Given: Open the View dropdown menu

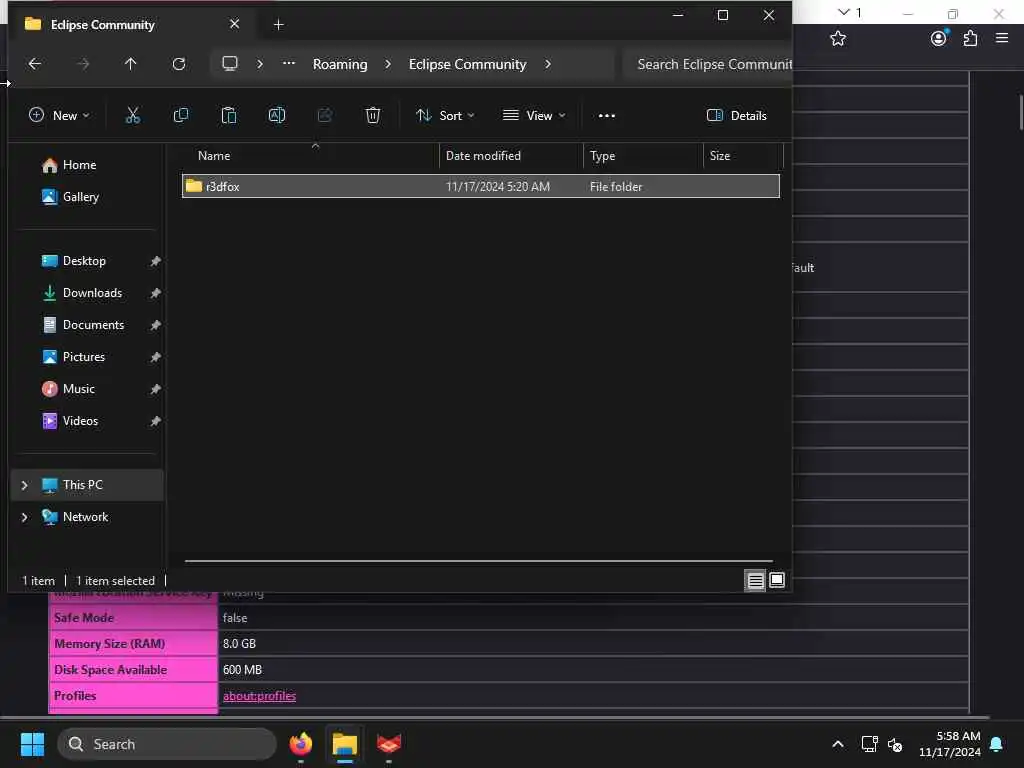Looking at the screenshot, I should 534,116.
